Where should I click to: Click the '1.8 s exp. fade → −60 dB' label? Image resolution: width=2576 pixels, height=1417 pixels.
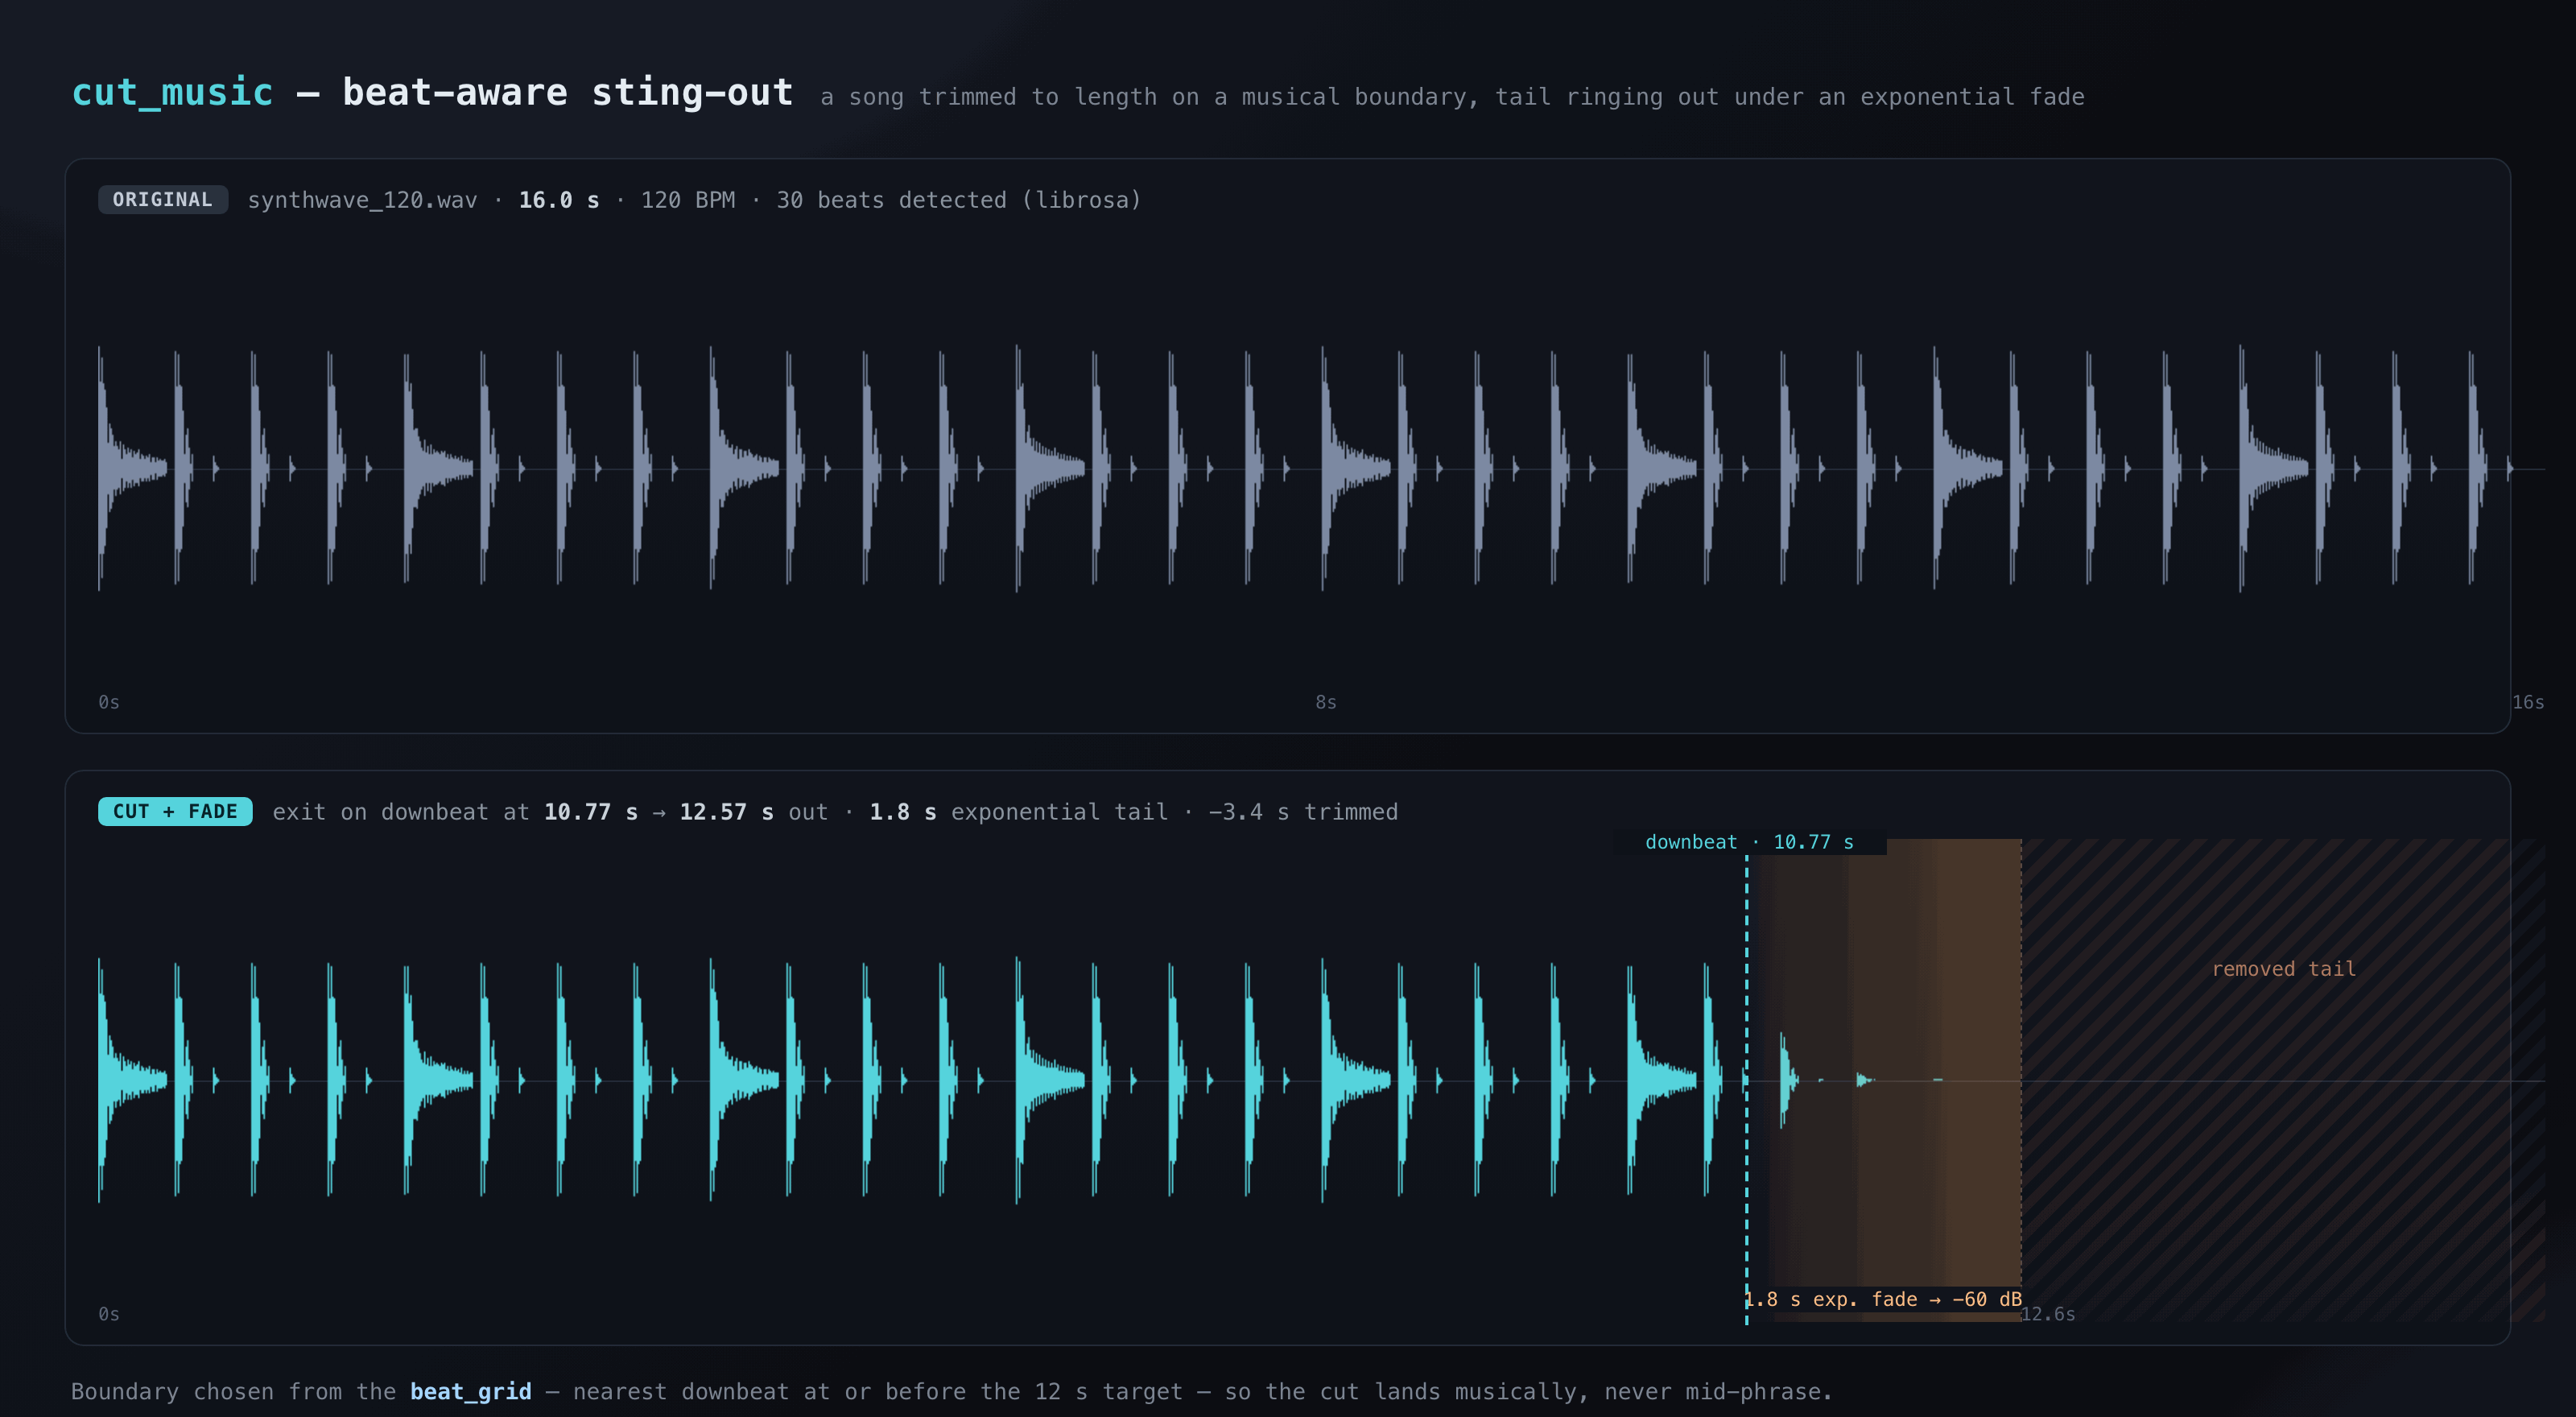[x=1884, y=1299]
